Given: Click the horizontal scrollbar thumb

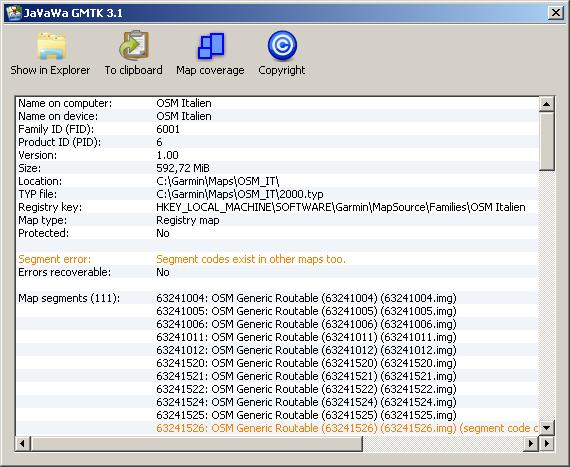Looking at the screenshot, I should 197,443.
